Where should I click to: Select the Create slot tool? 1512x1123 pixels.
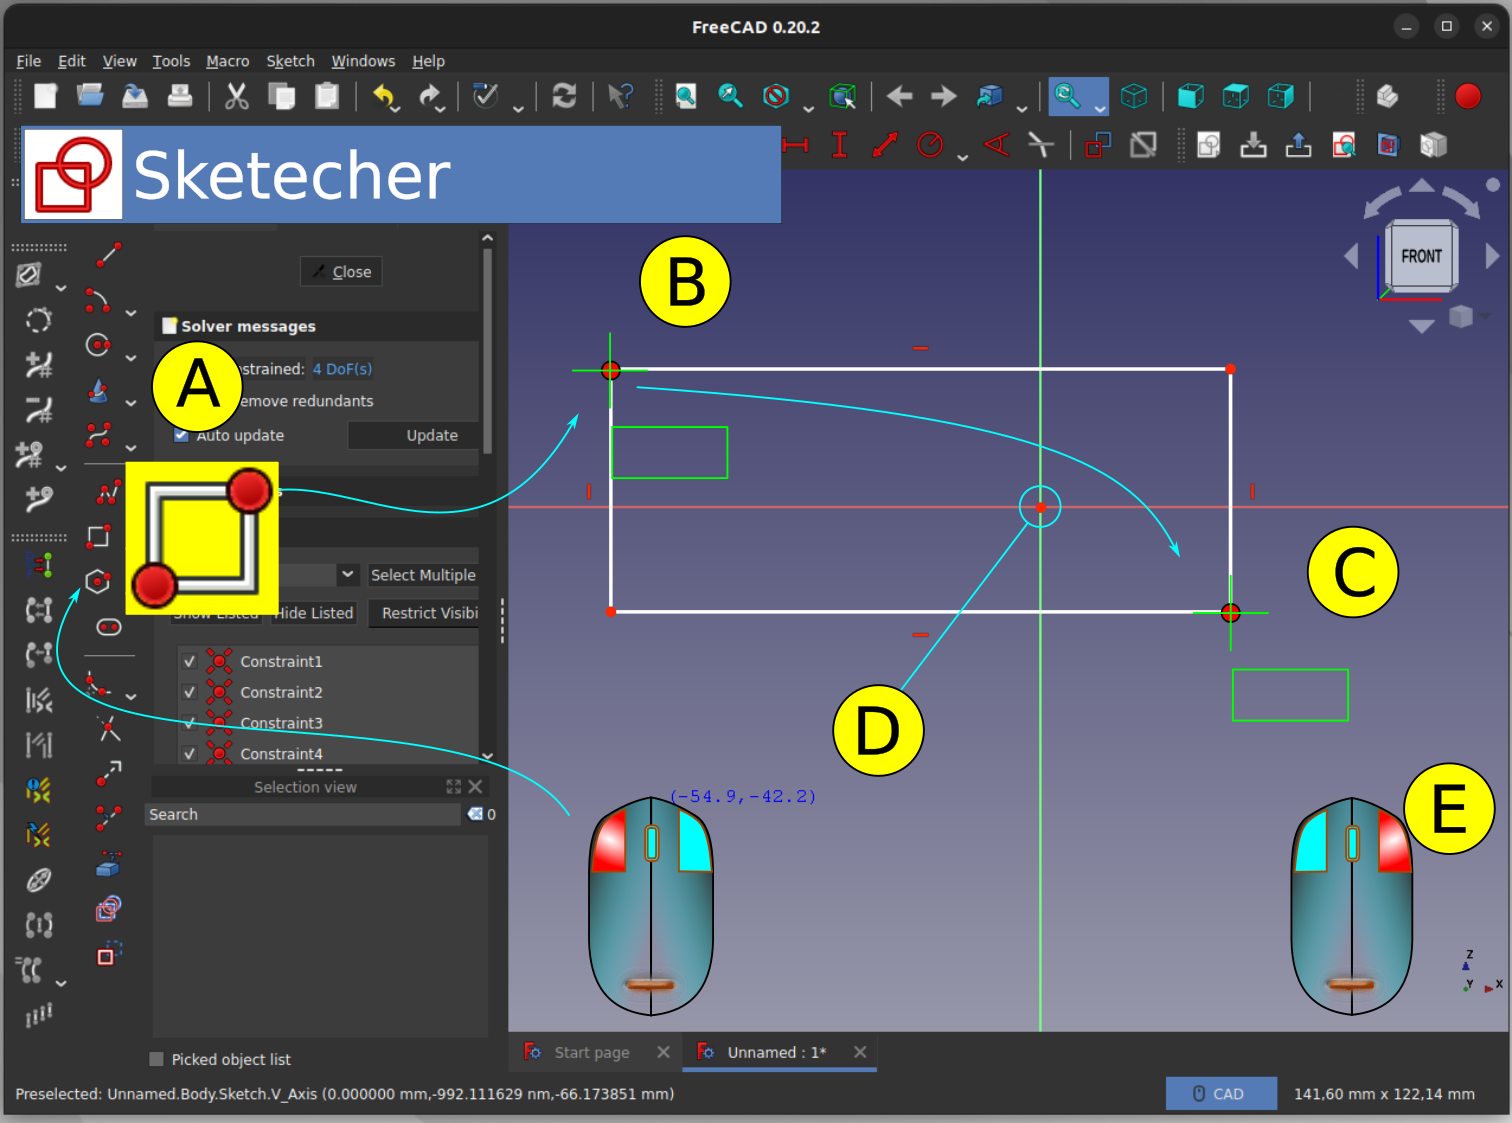[x=108, y=627]
